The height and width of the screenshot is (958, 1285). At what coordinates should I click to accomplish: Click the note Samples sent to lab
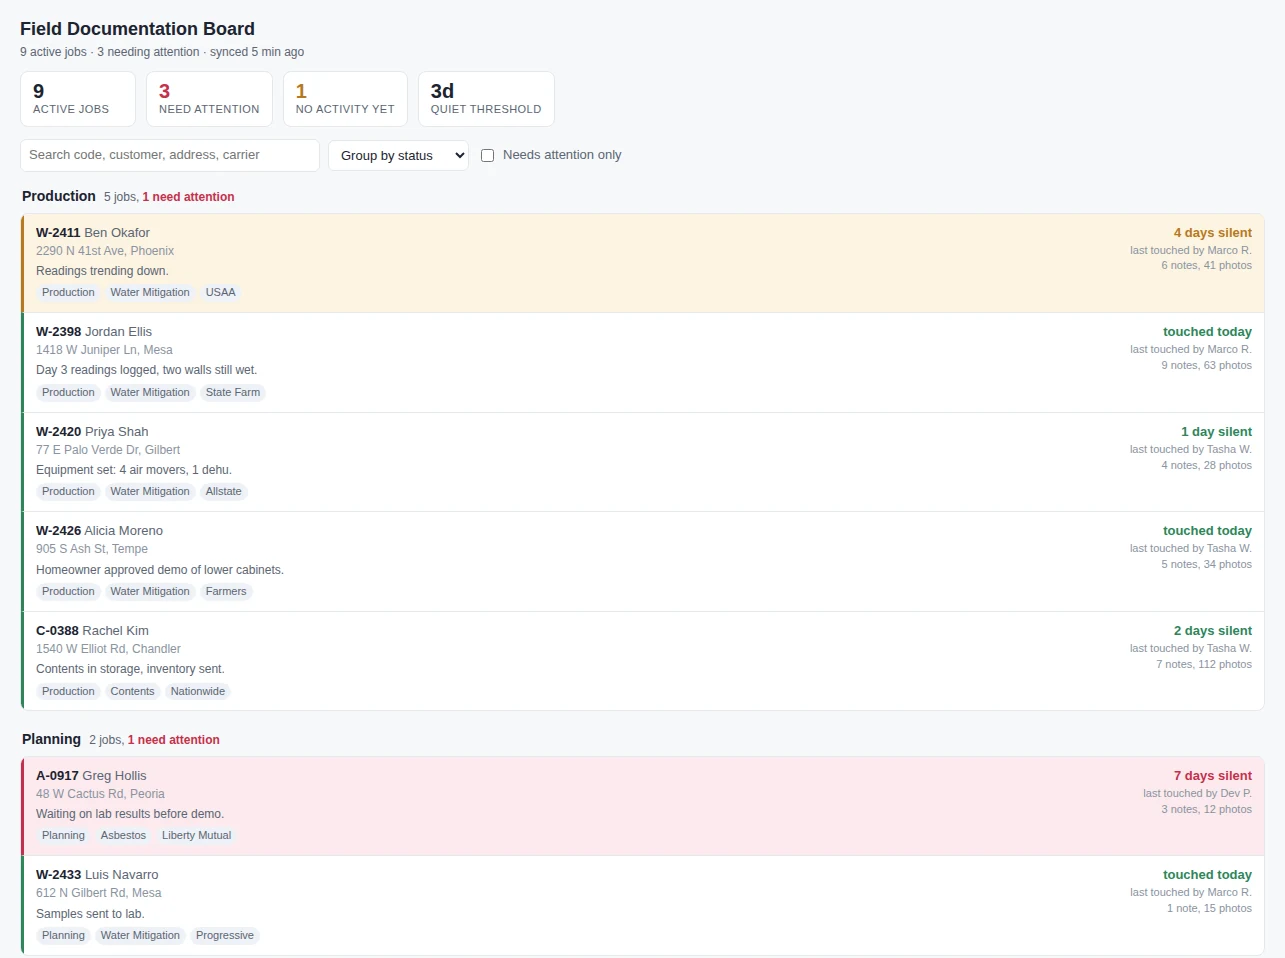tap(90, 914)
